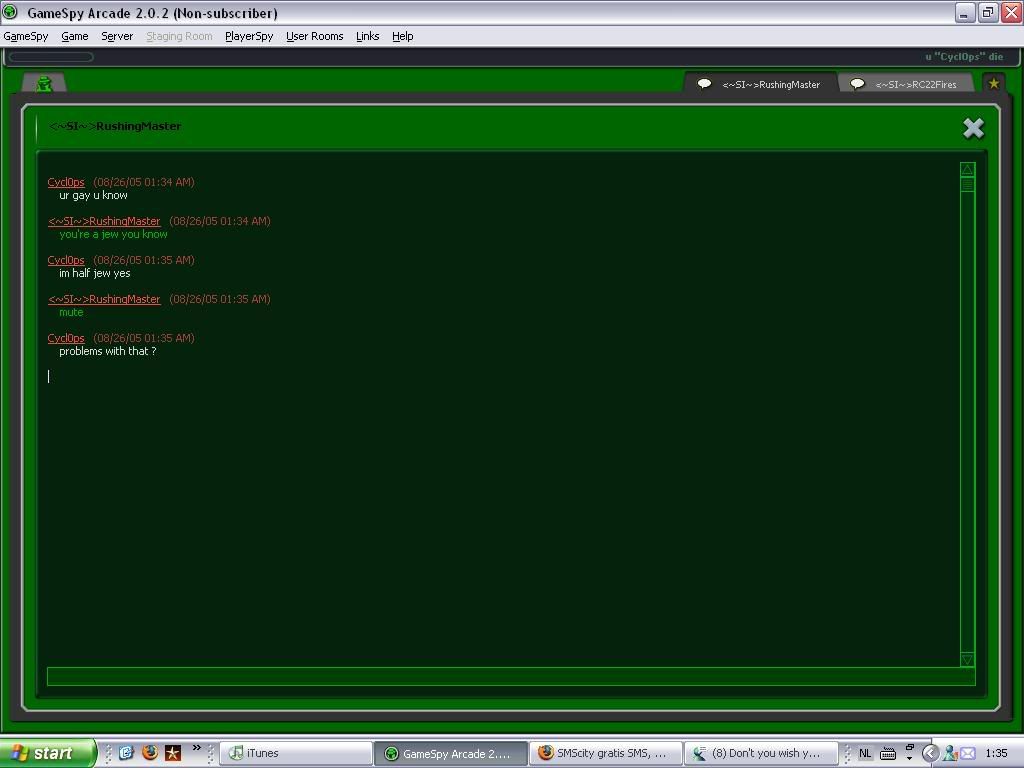This screenshot has height=768, width=1024.
Task: Click the keyboard icon in the language bar
Action: [x=888, y=754]
